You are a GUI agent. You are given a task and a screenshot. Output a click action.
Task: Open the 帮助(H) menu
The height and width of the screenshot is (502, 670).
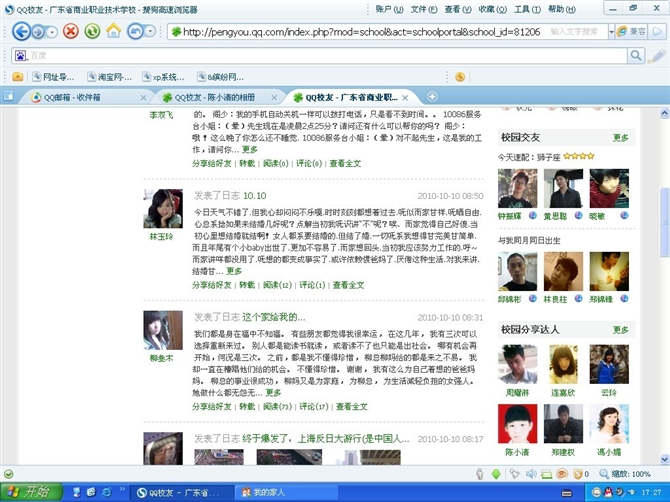point(561,9)
